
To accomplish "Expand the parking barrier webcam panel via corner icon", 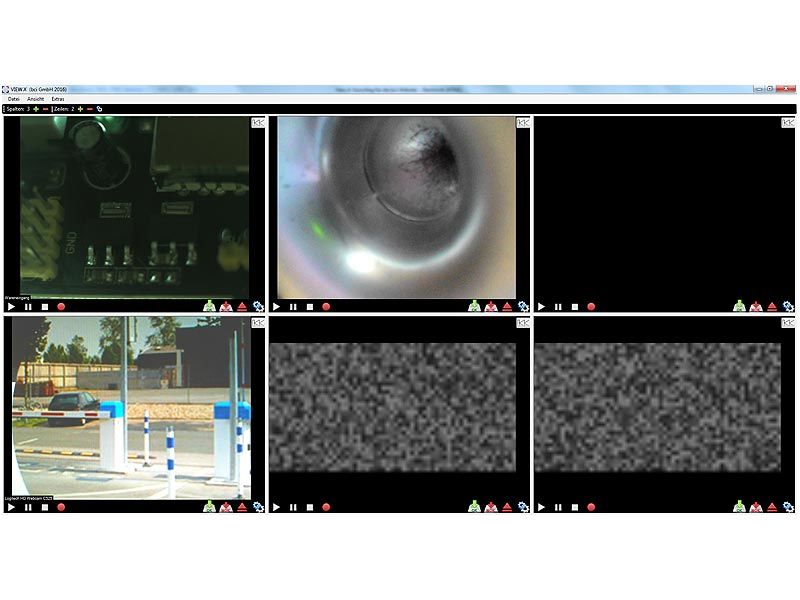I will click(x=257, y=322).
